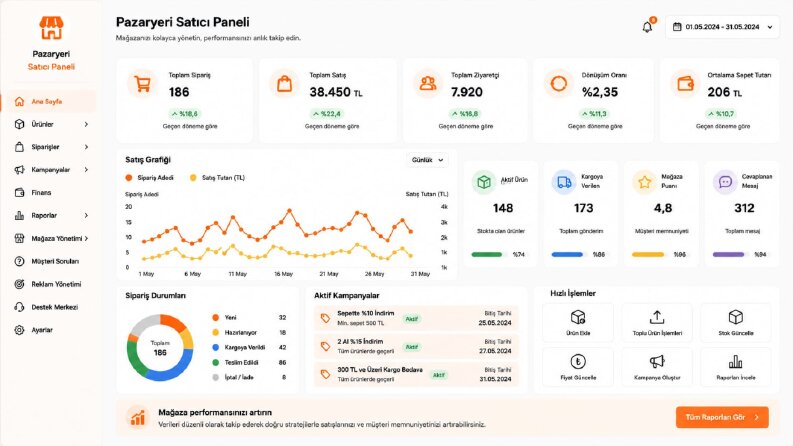Open the 300 TL ve Üzeri Kargo Bedava campaign
793x446 pixels.
pyautogui.click(x=416, y=375)
